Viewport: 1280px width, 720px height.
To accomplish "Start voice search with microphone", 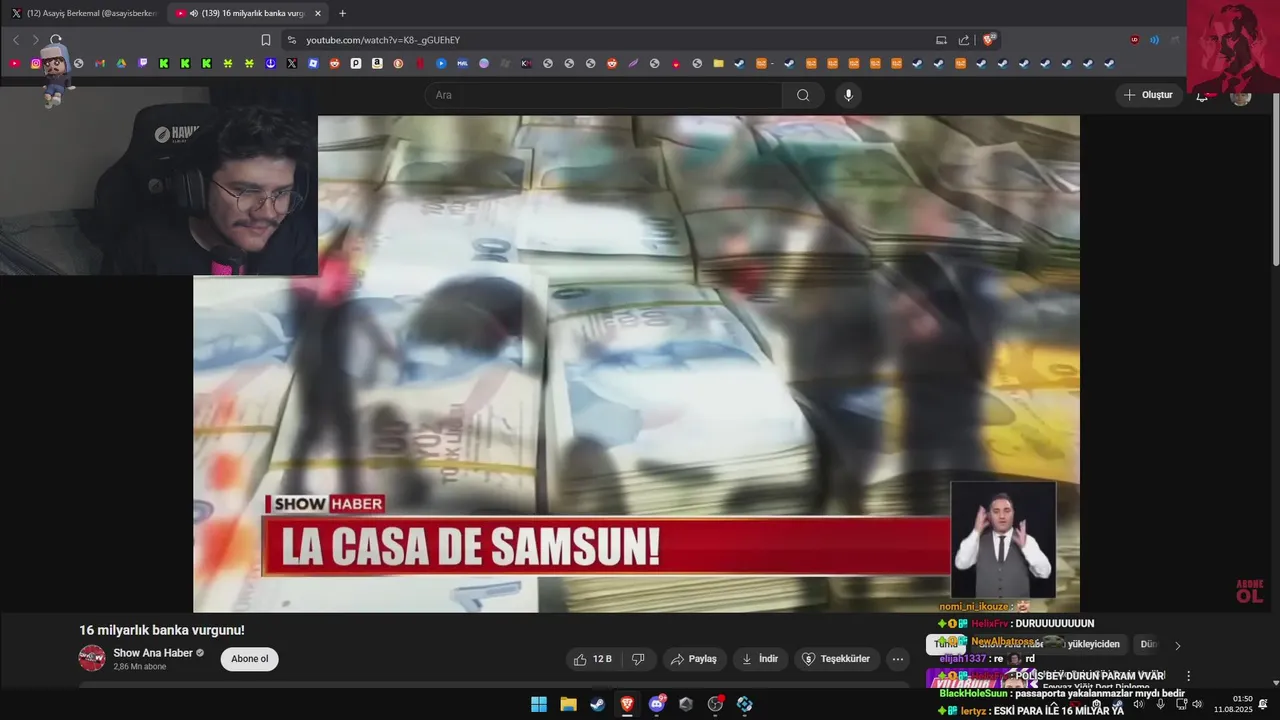I will pyautogui.click(x=848, y=95).
